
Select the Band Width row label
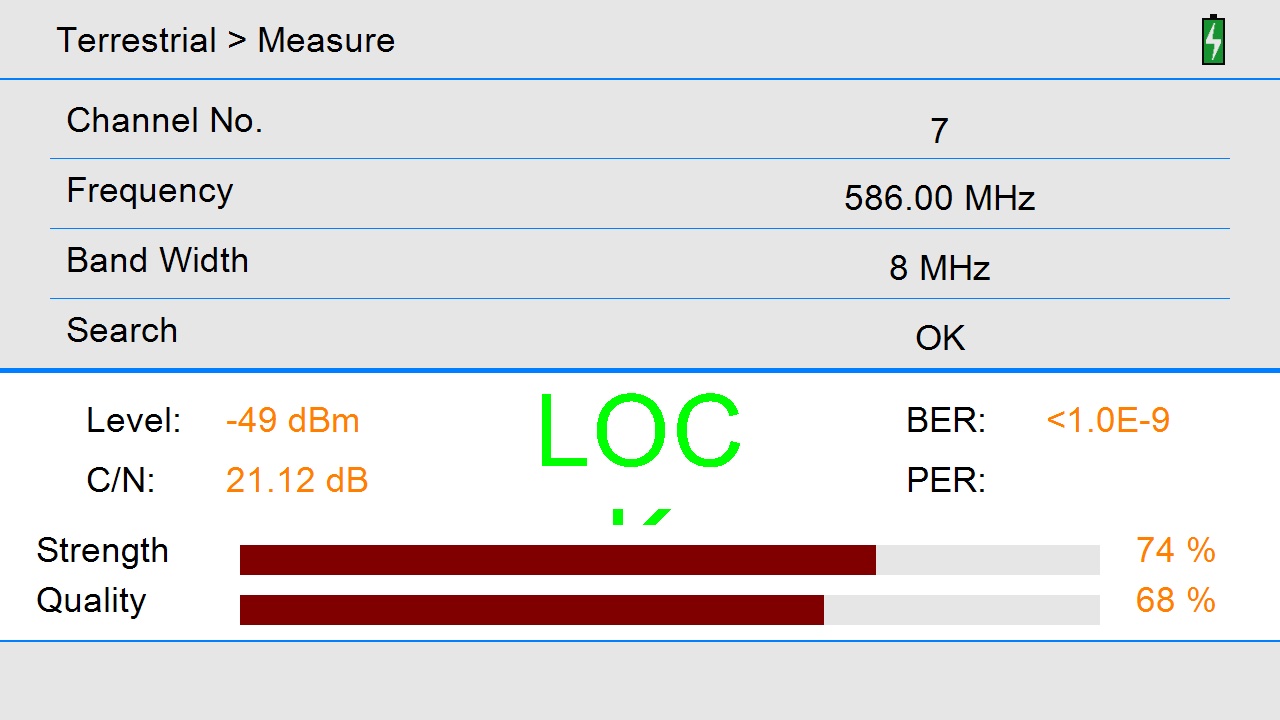point(157,261)
